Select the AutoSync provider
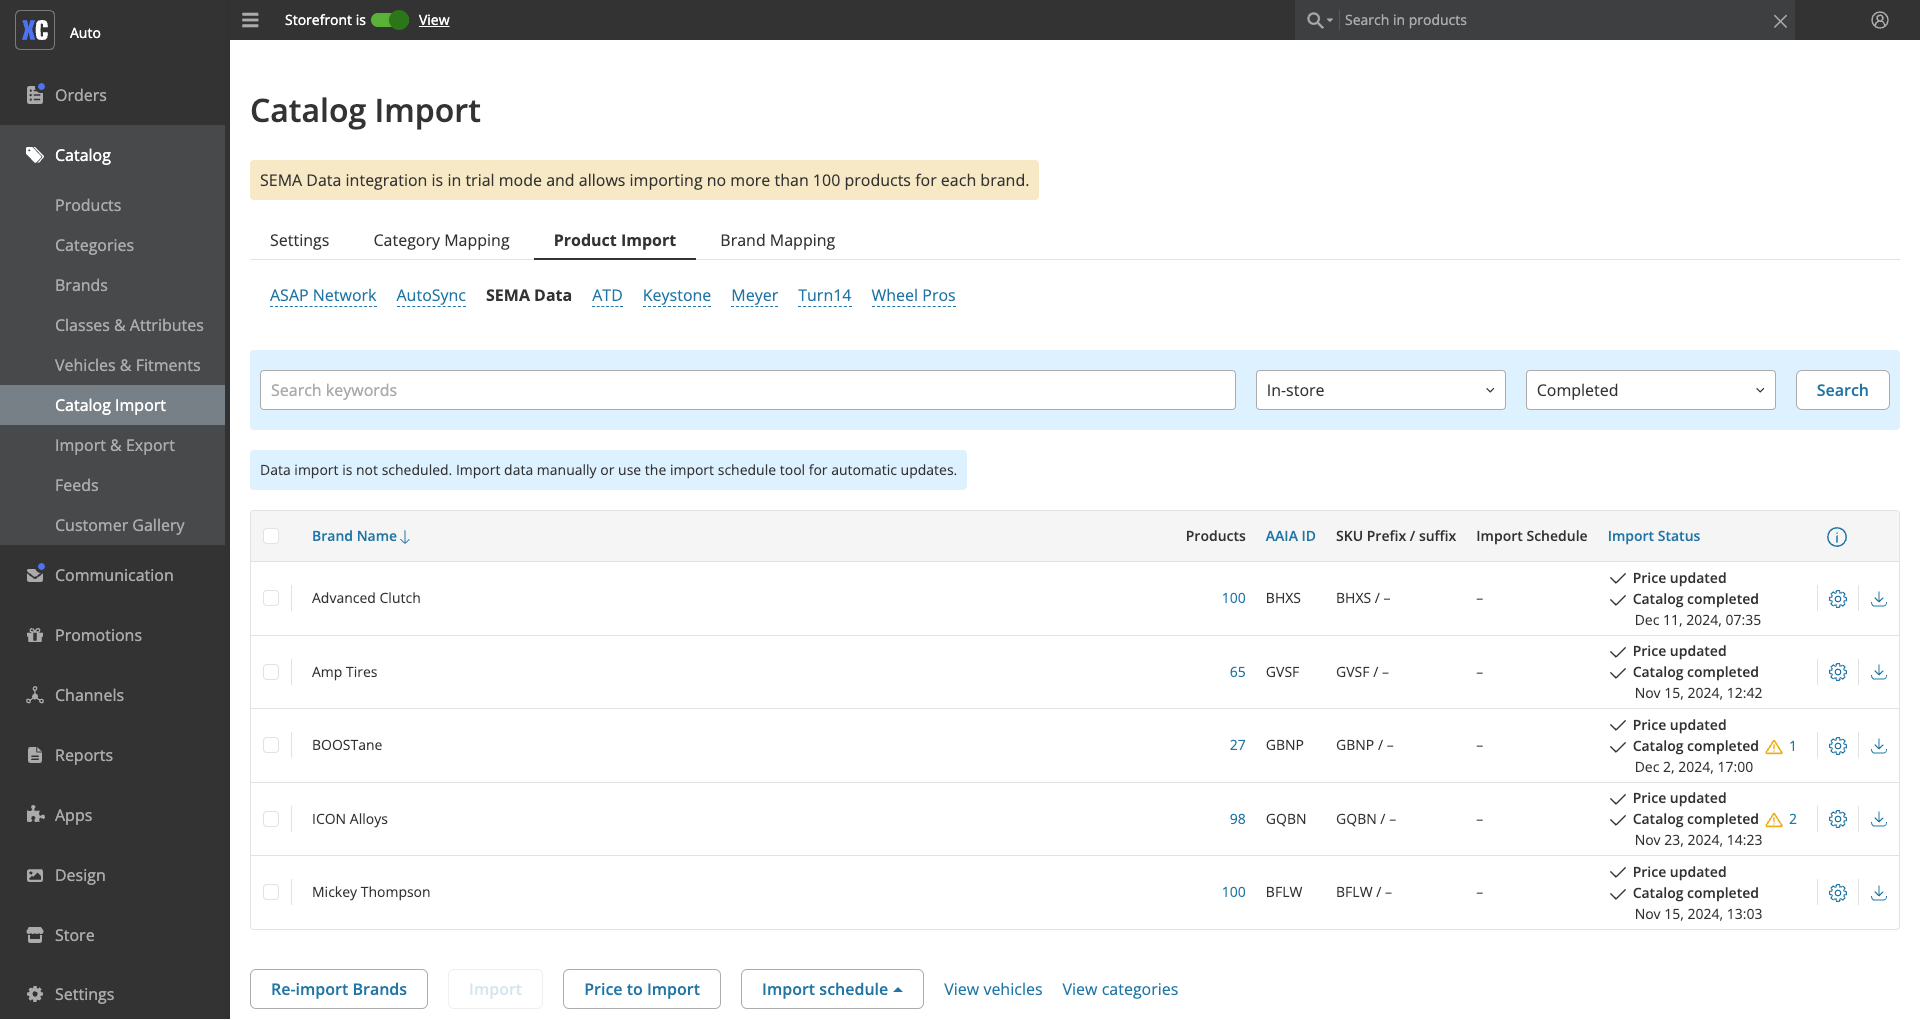Screen dimensions: 1920x1020 [431, 295]
